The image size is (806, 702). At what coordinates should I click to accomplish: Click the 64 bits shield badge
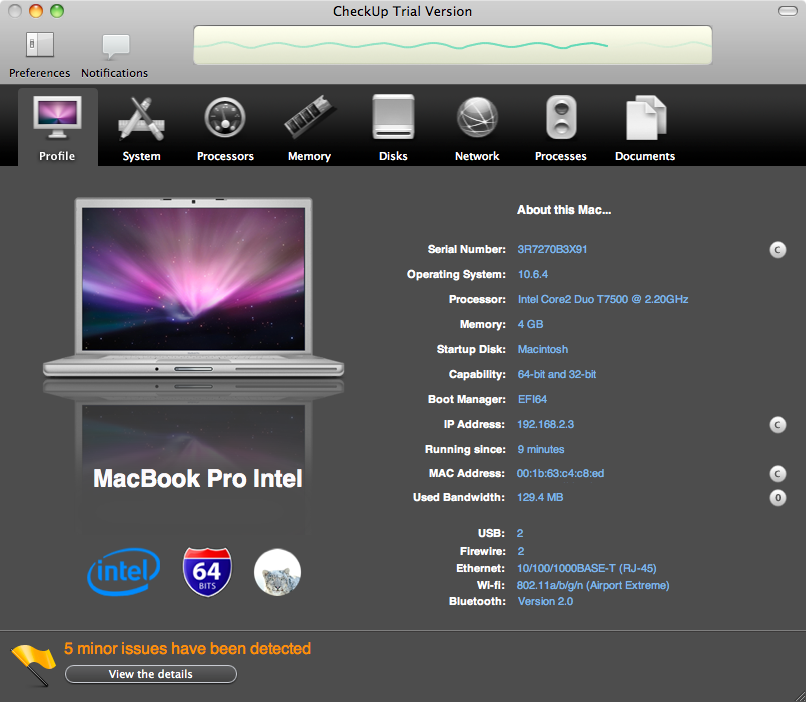click(x=207, y=572)
